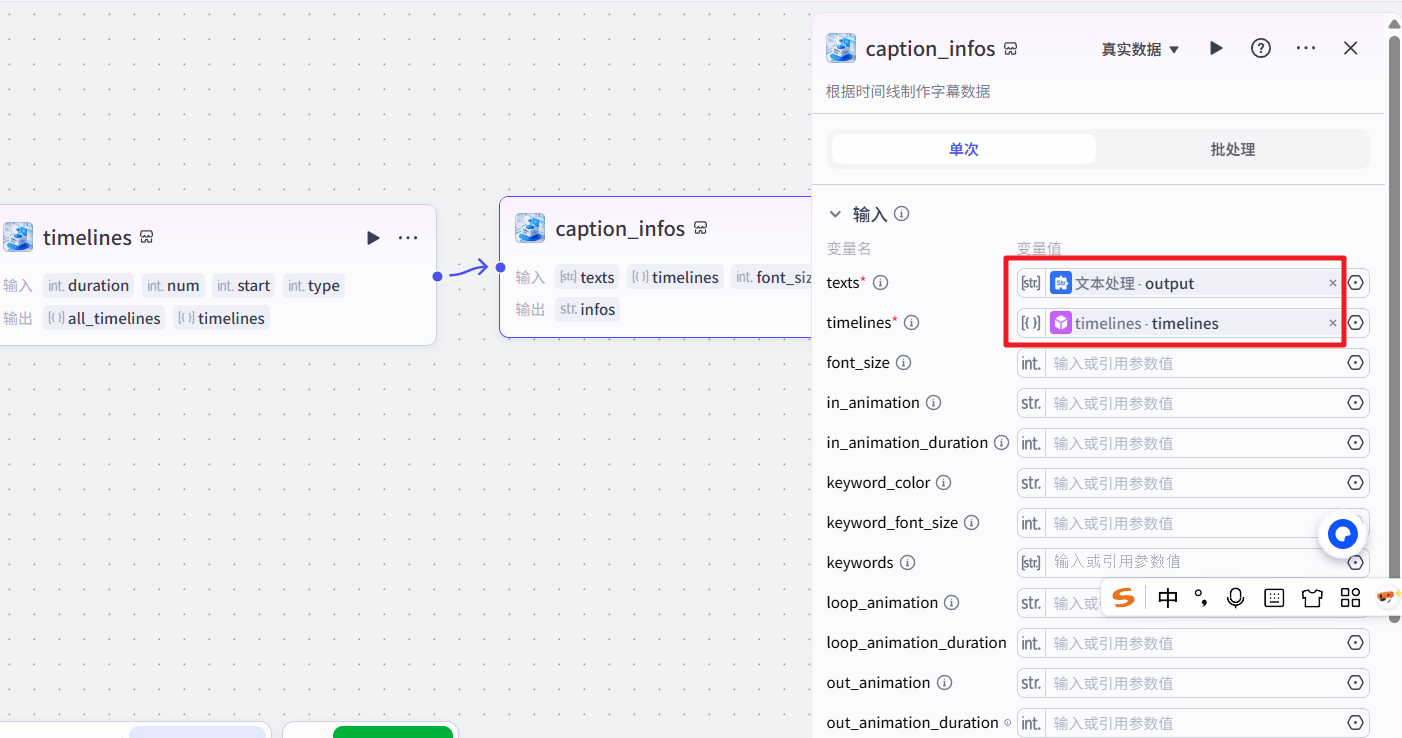Remove timelines reference from timelines field
Image resolution: width=1402 pixels, height=738 pixels.
click(1332, 323)
